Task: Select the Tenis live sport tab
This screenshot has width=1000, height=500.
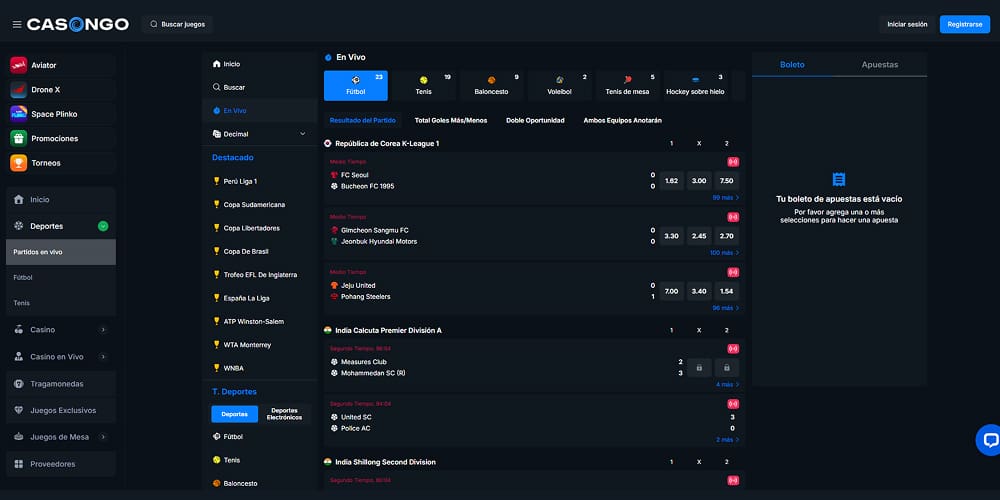Action: (x=423, y=85)
